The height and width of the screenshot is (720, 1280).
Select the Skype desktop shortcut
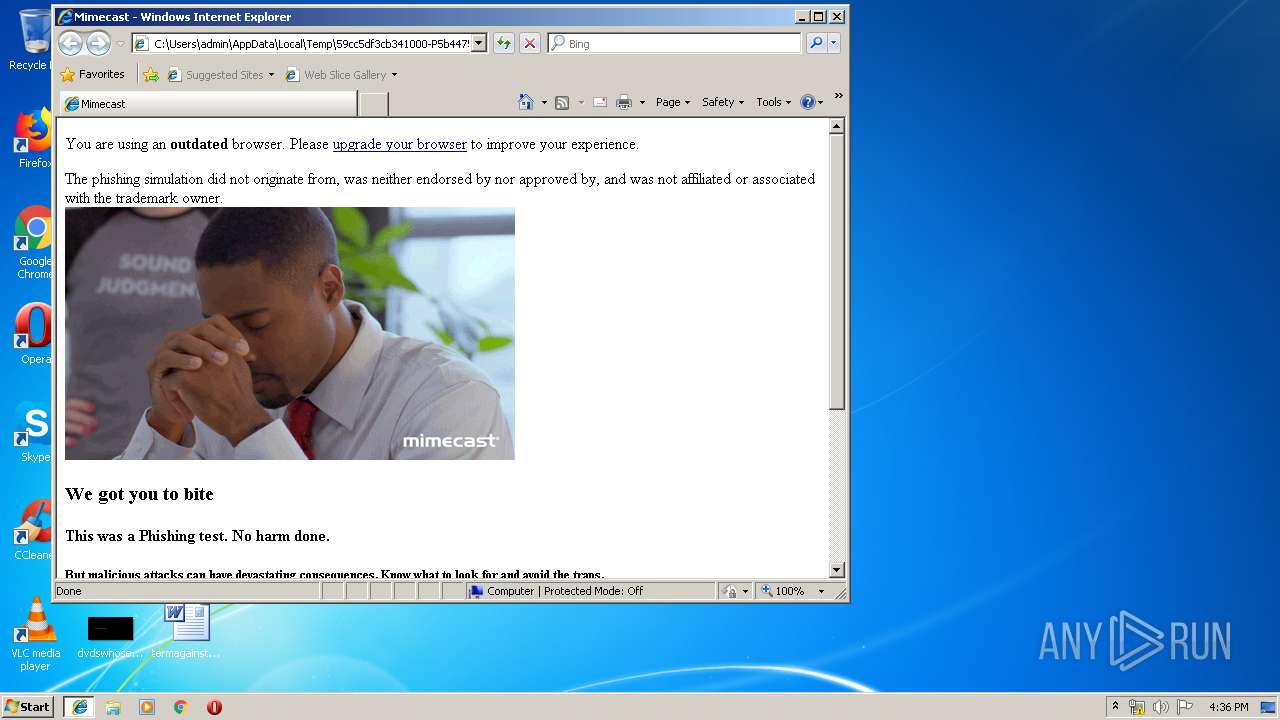pos(34,431)
